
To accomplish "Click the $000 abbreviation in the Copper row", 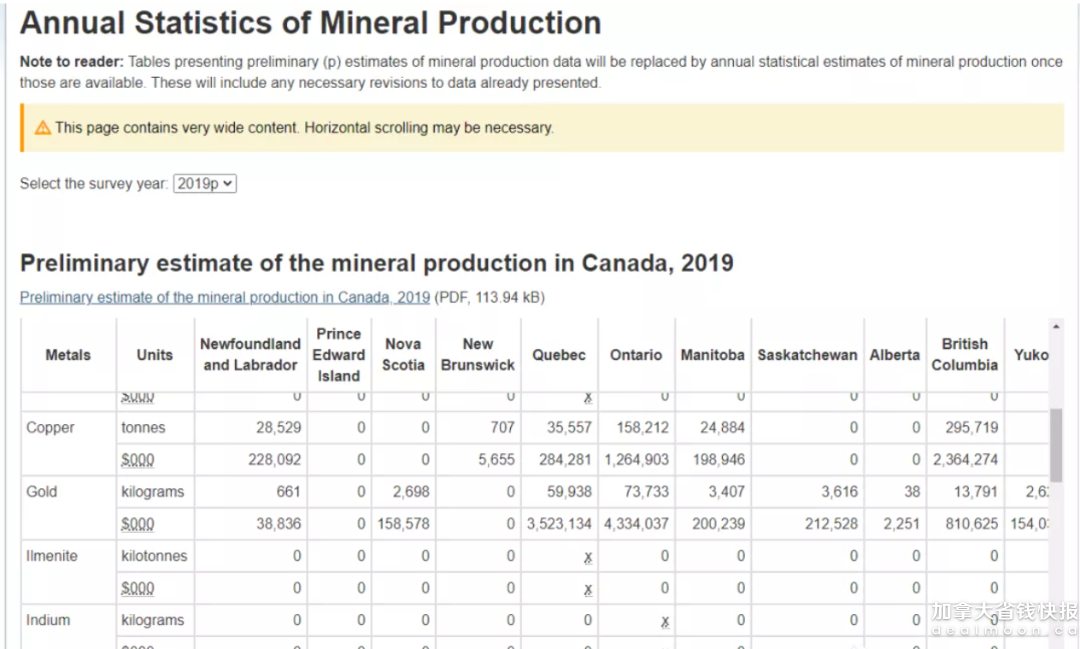I will click(138, 460).
